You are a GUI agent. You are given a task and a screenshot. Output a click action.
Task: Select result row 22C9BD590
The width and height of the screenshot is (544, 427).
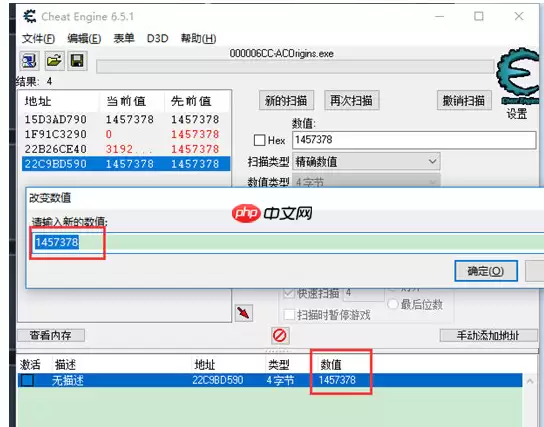click(125, 164)
